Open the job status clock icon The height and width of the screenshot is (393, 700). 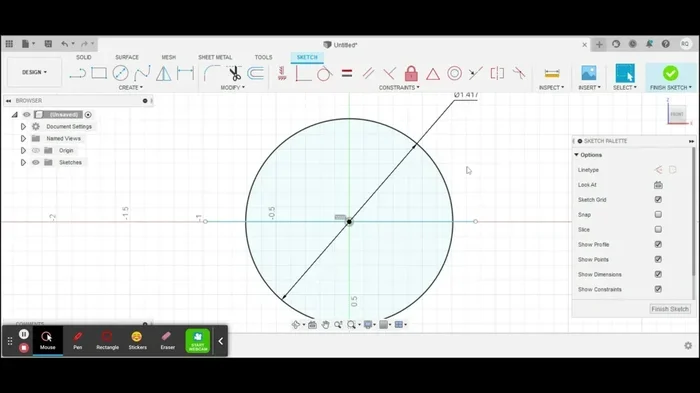tap(633, 44)
